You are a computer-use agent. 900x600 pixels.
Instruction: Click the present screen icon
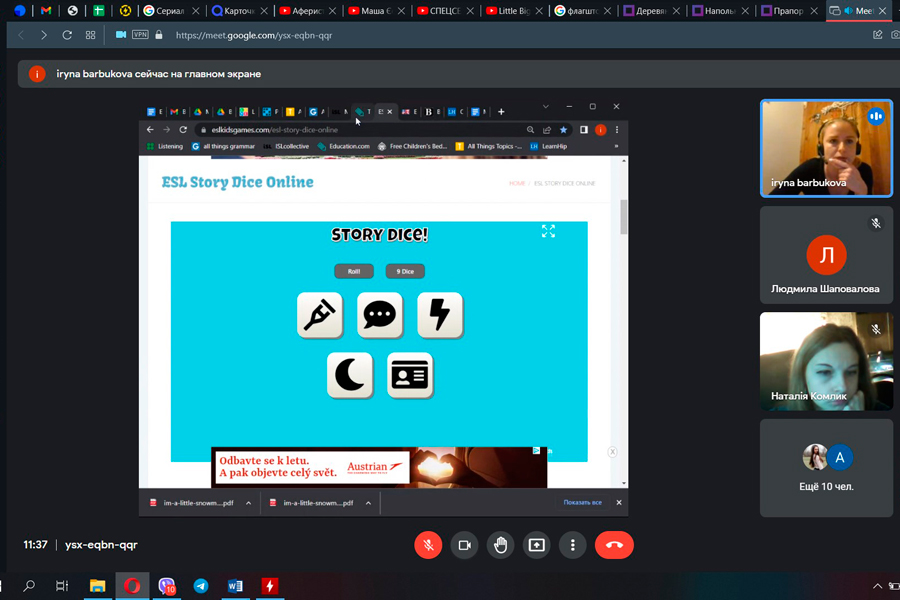pos(536,545)
